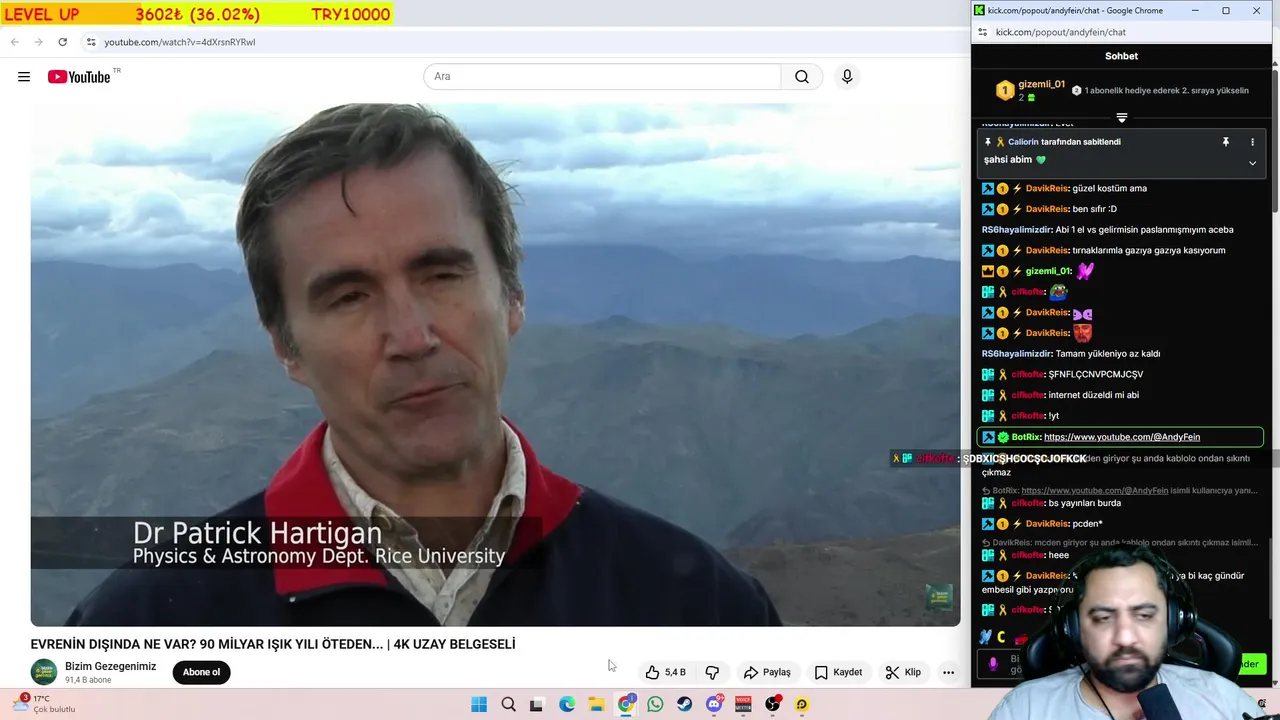Open WhatsApp from the taskbar
Screen dimensions: 1280x720
click(655, 704)
